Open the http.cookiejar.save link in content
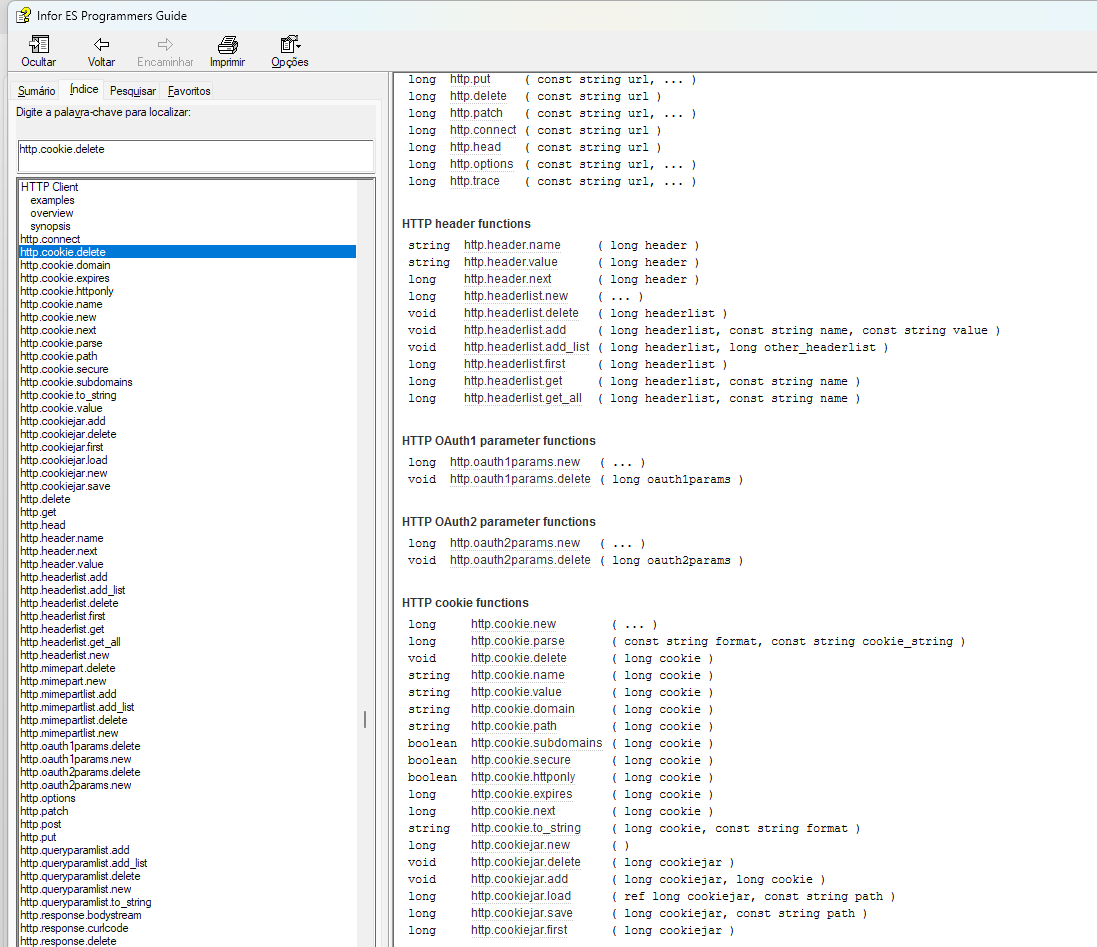This screenshot has height=947, width=1097. click(x=522, y=913)
